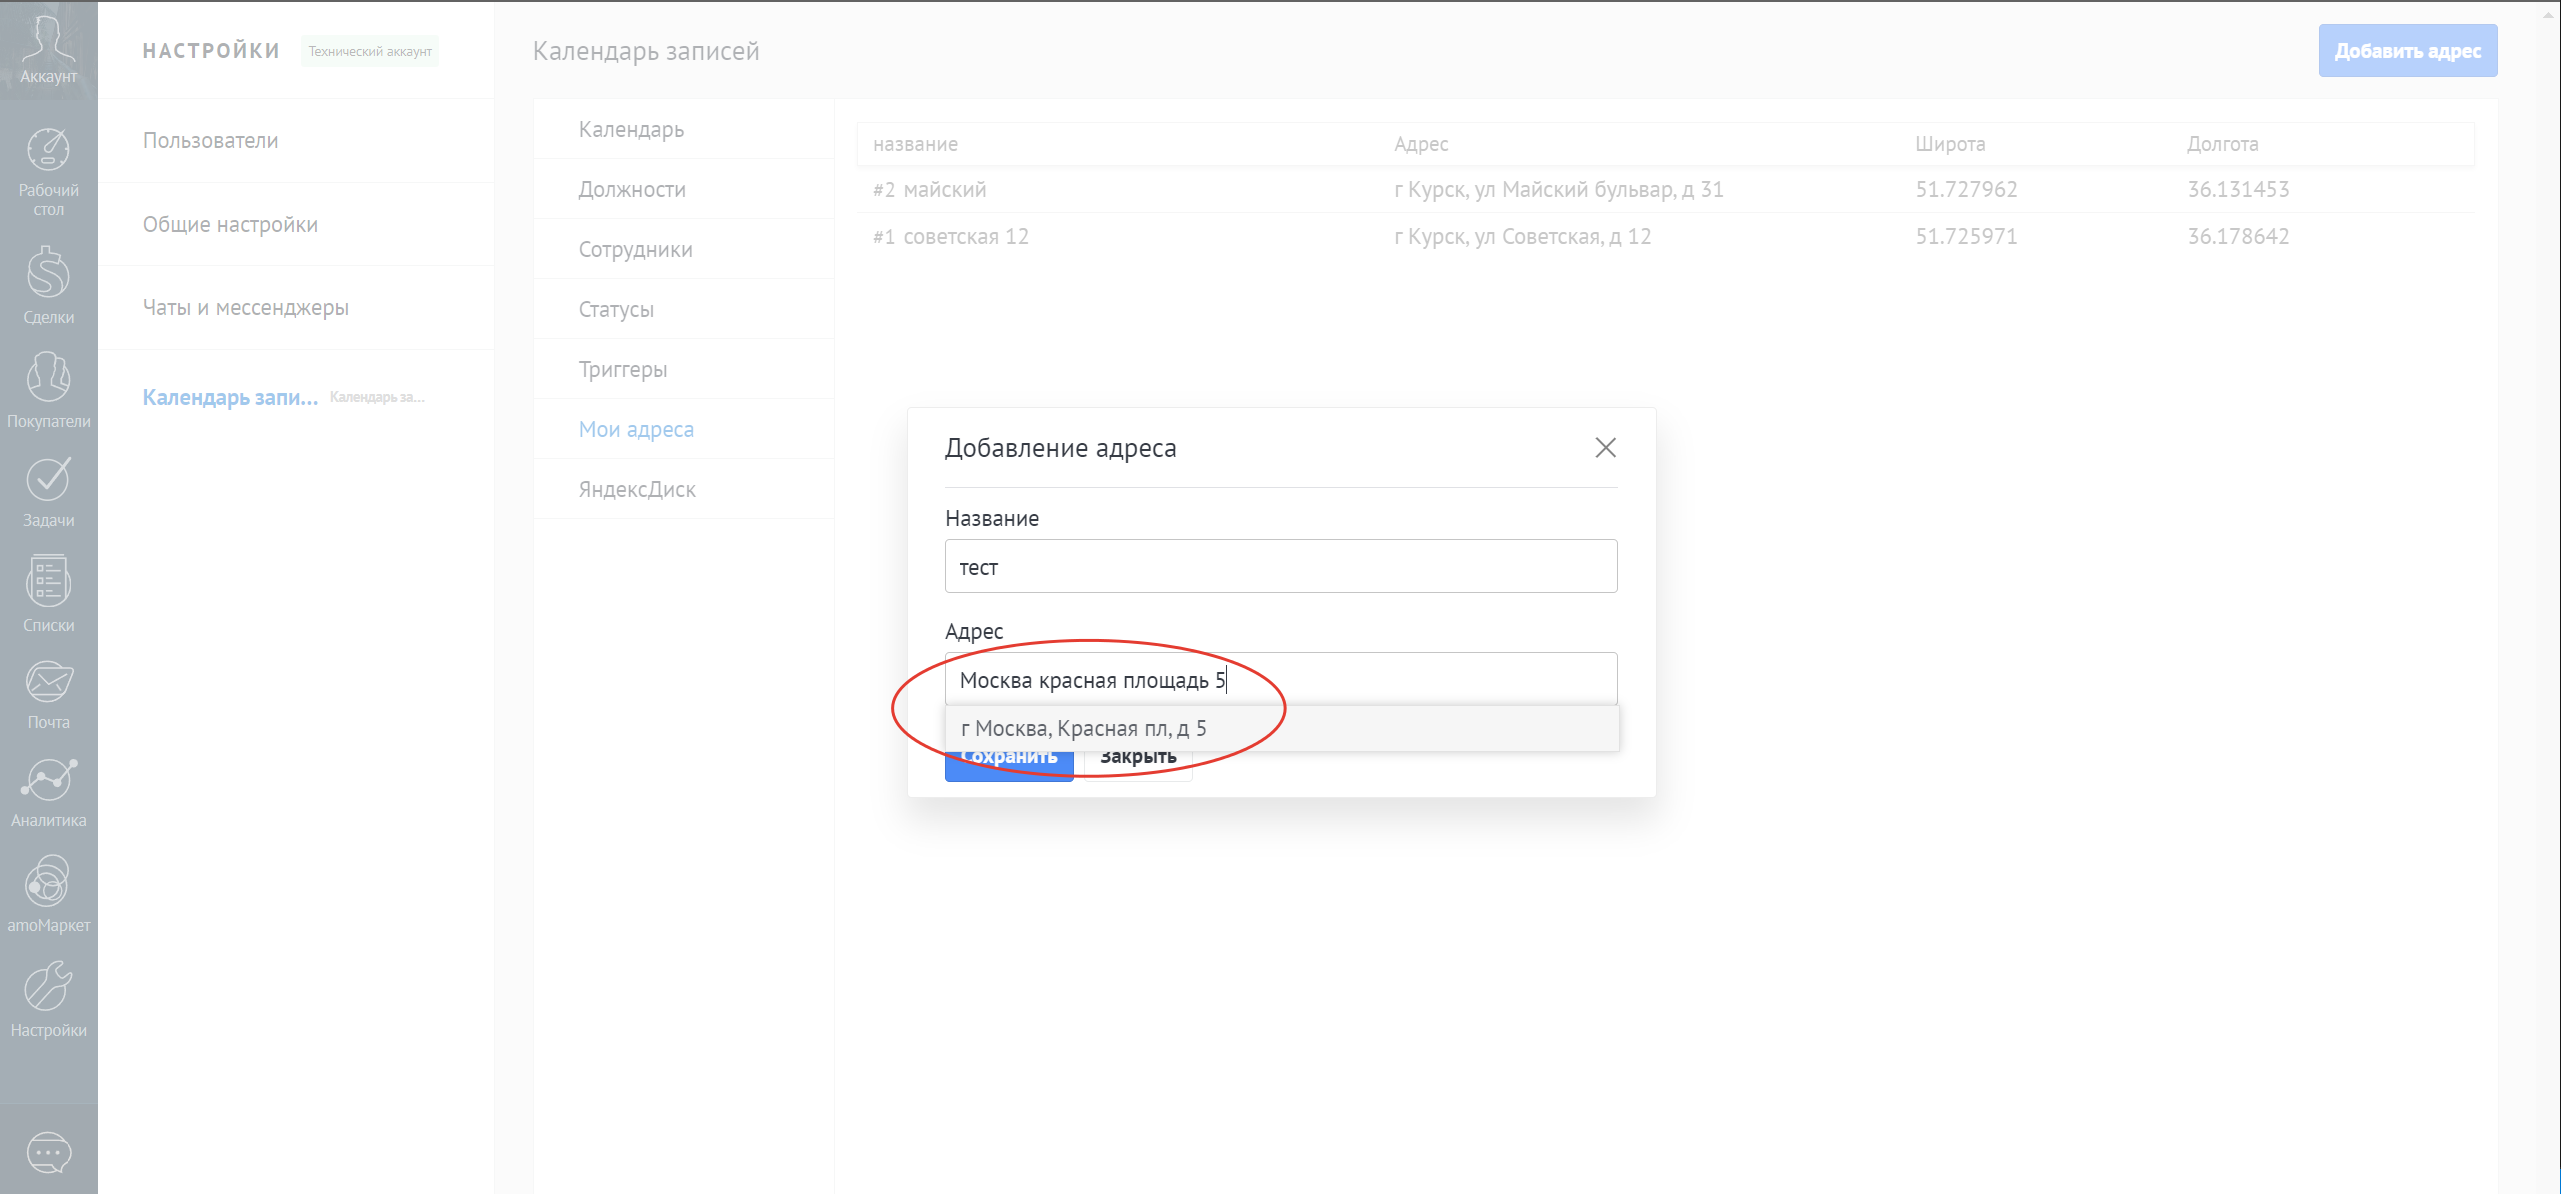The height and width of the screenshot is (1194, 2561).
Task: Open the chat support icon at bottom
Action: point(48,1152)
